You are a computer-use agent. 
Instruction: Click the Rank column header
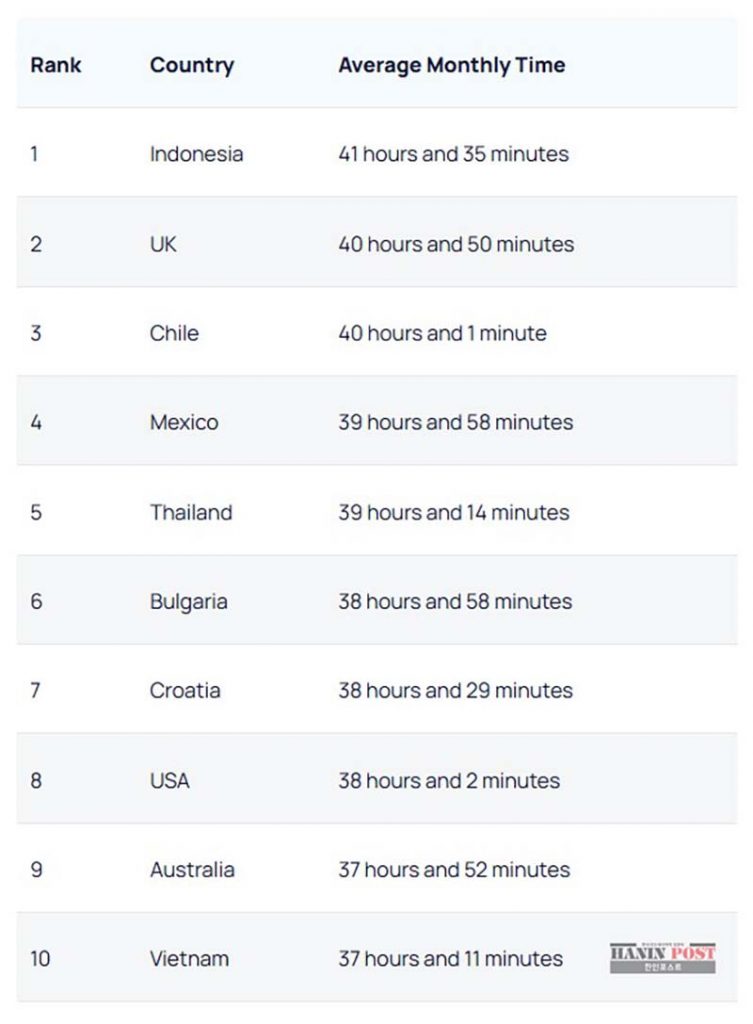coord(56,66)
